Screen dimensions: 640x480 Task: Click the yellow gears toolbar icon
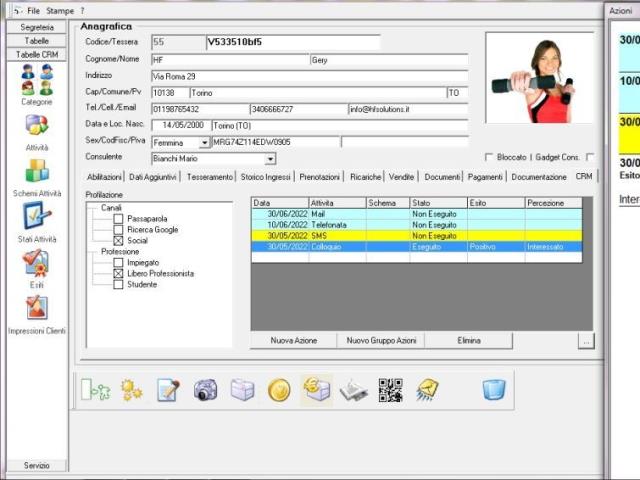131,390
